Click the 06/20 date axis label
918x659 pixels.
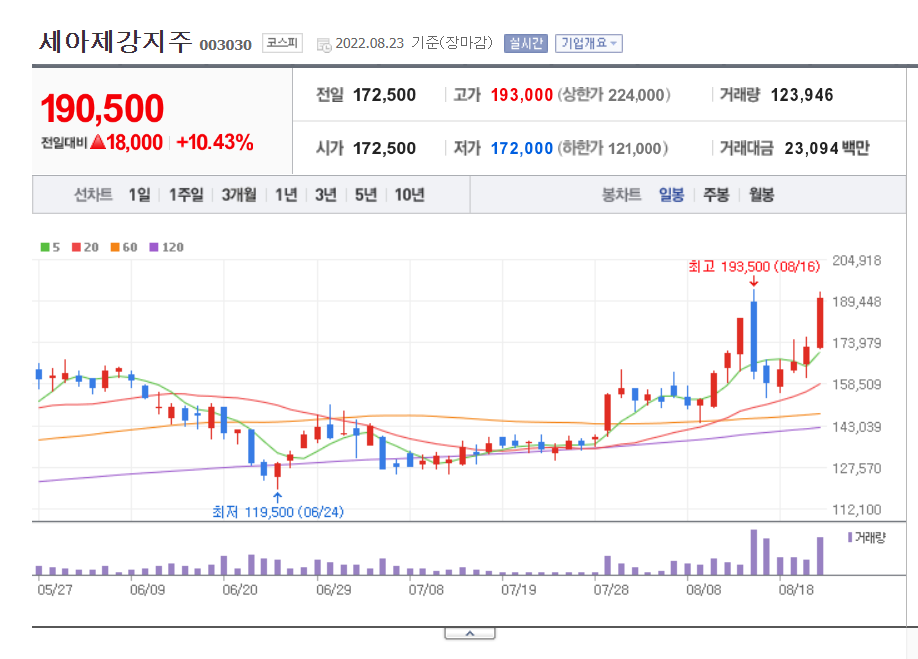240,589
